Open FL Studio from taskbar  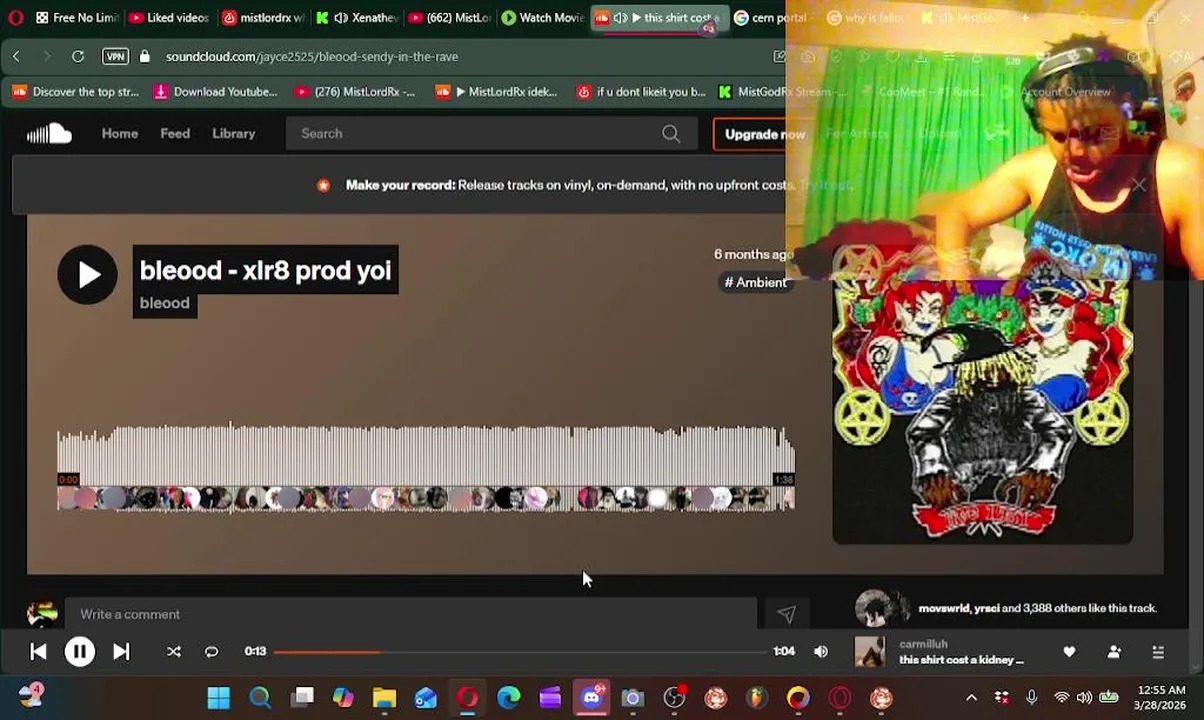[x=757, y=697]
